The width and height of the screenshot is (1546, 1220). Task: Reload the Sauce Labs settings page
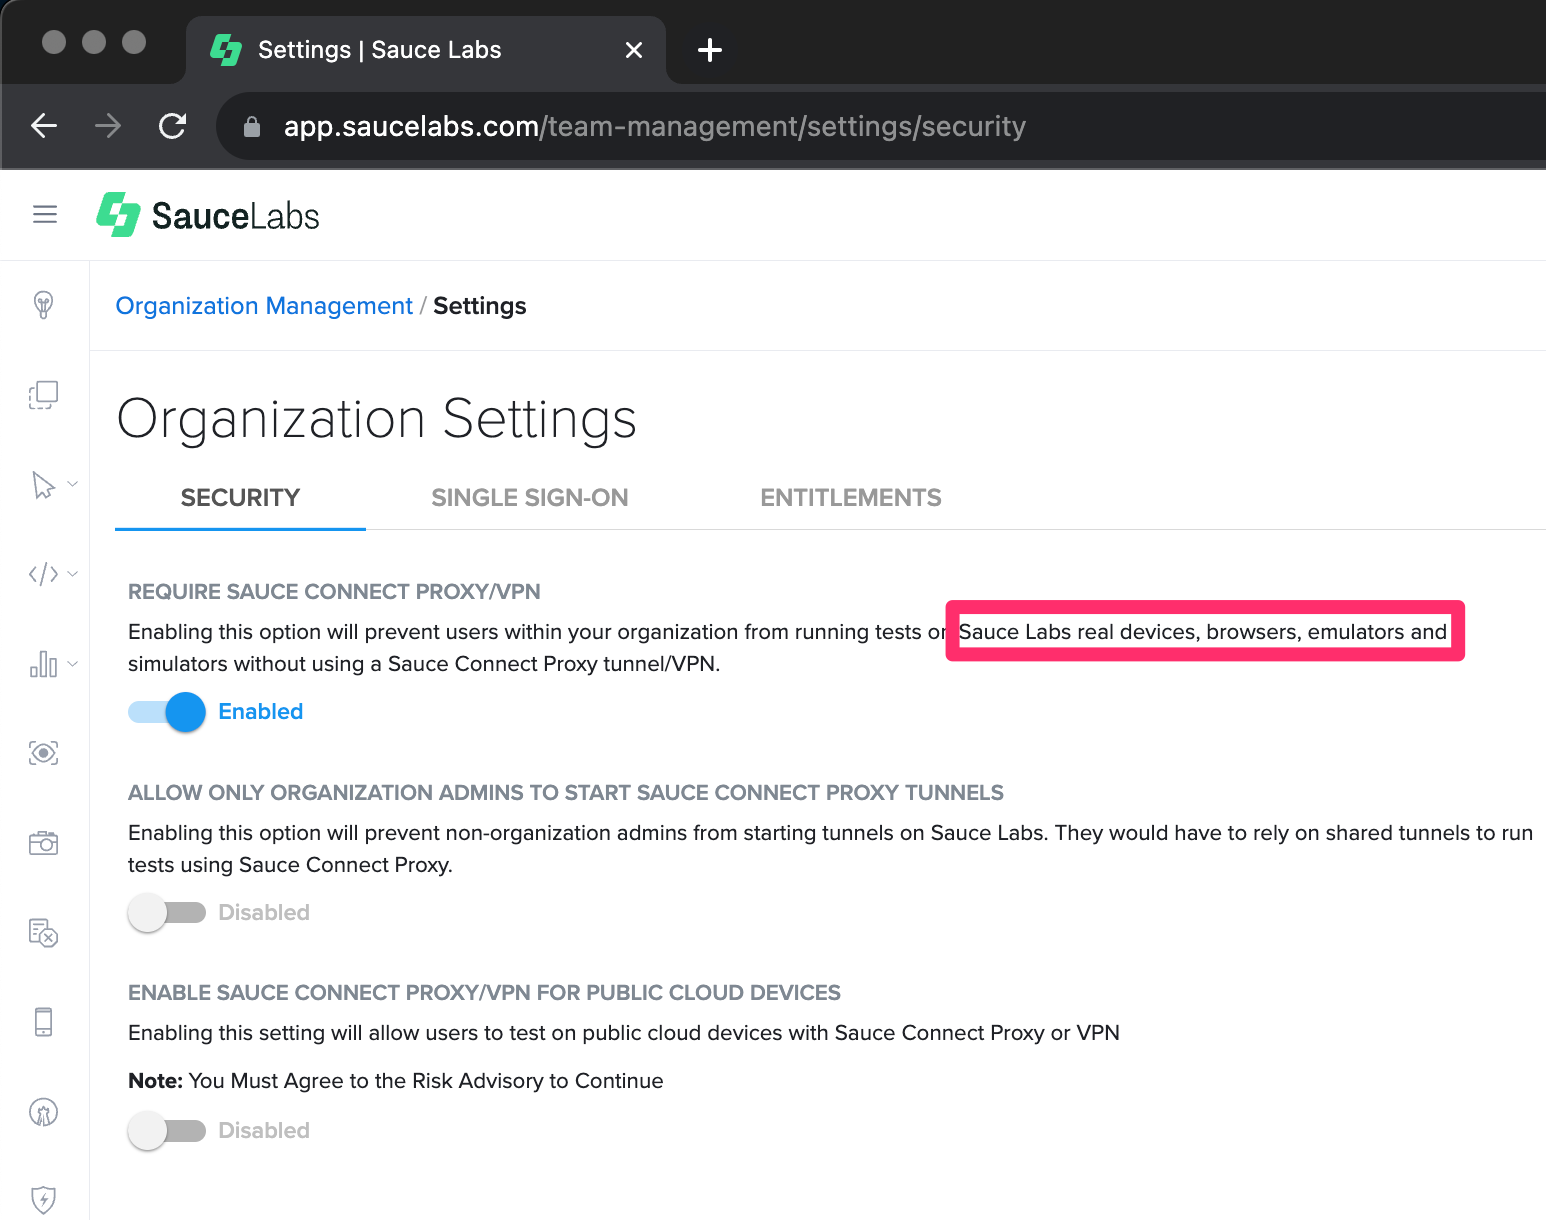pos(172,126)
